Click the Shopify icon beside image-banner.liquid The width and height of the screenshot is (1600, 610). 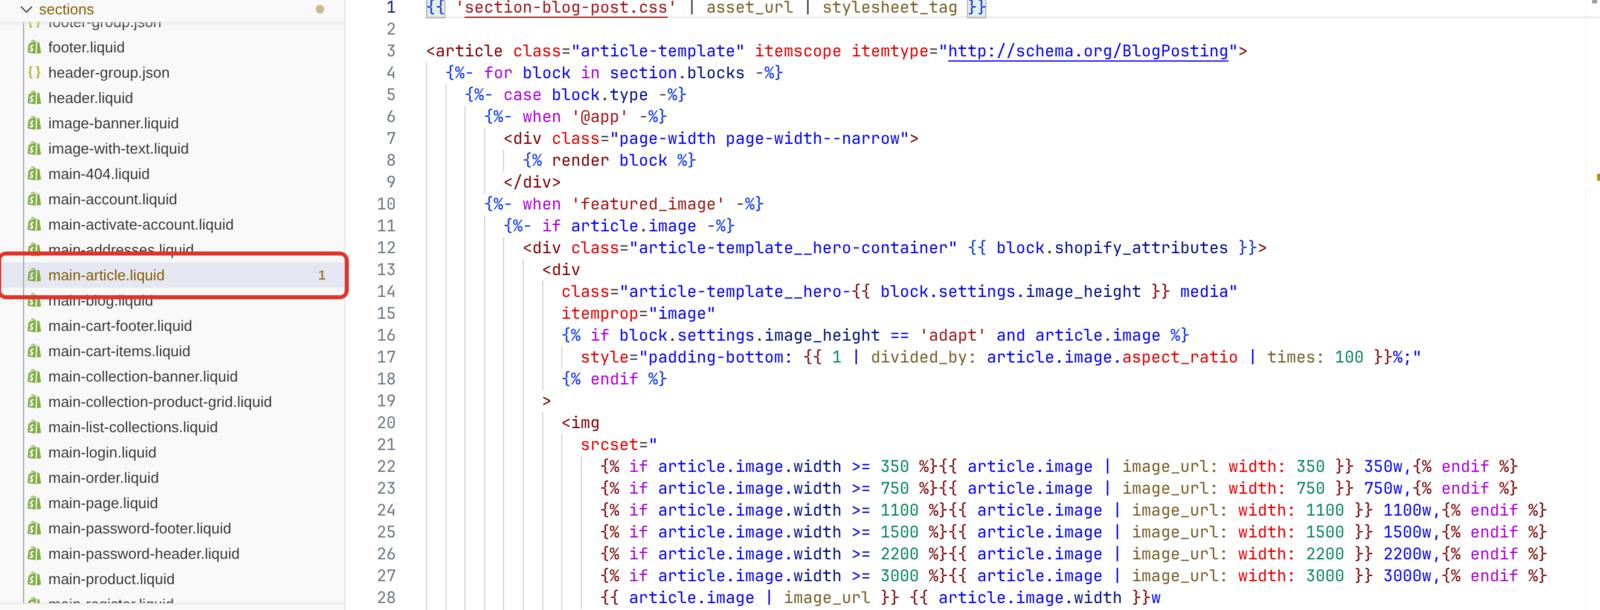(x=34, y=123)
